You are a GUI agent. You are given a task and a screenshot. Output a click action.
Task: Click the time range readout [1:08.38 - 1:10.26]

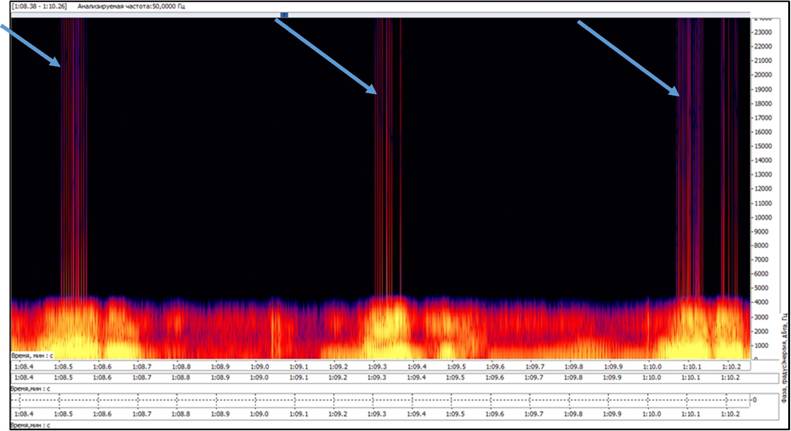(x=39, y=7)
